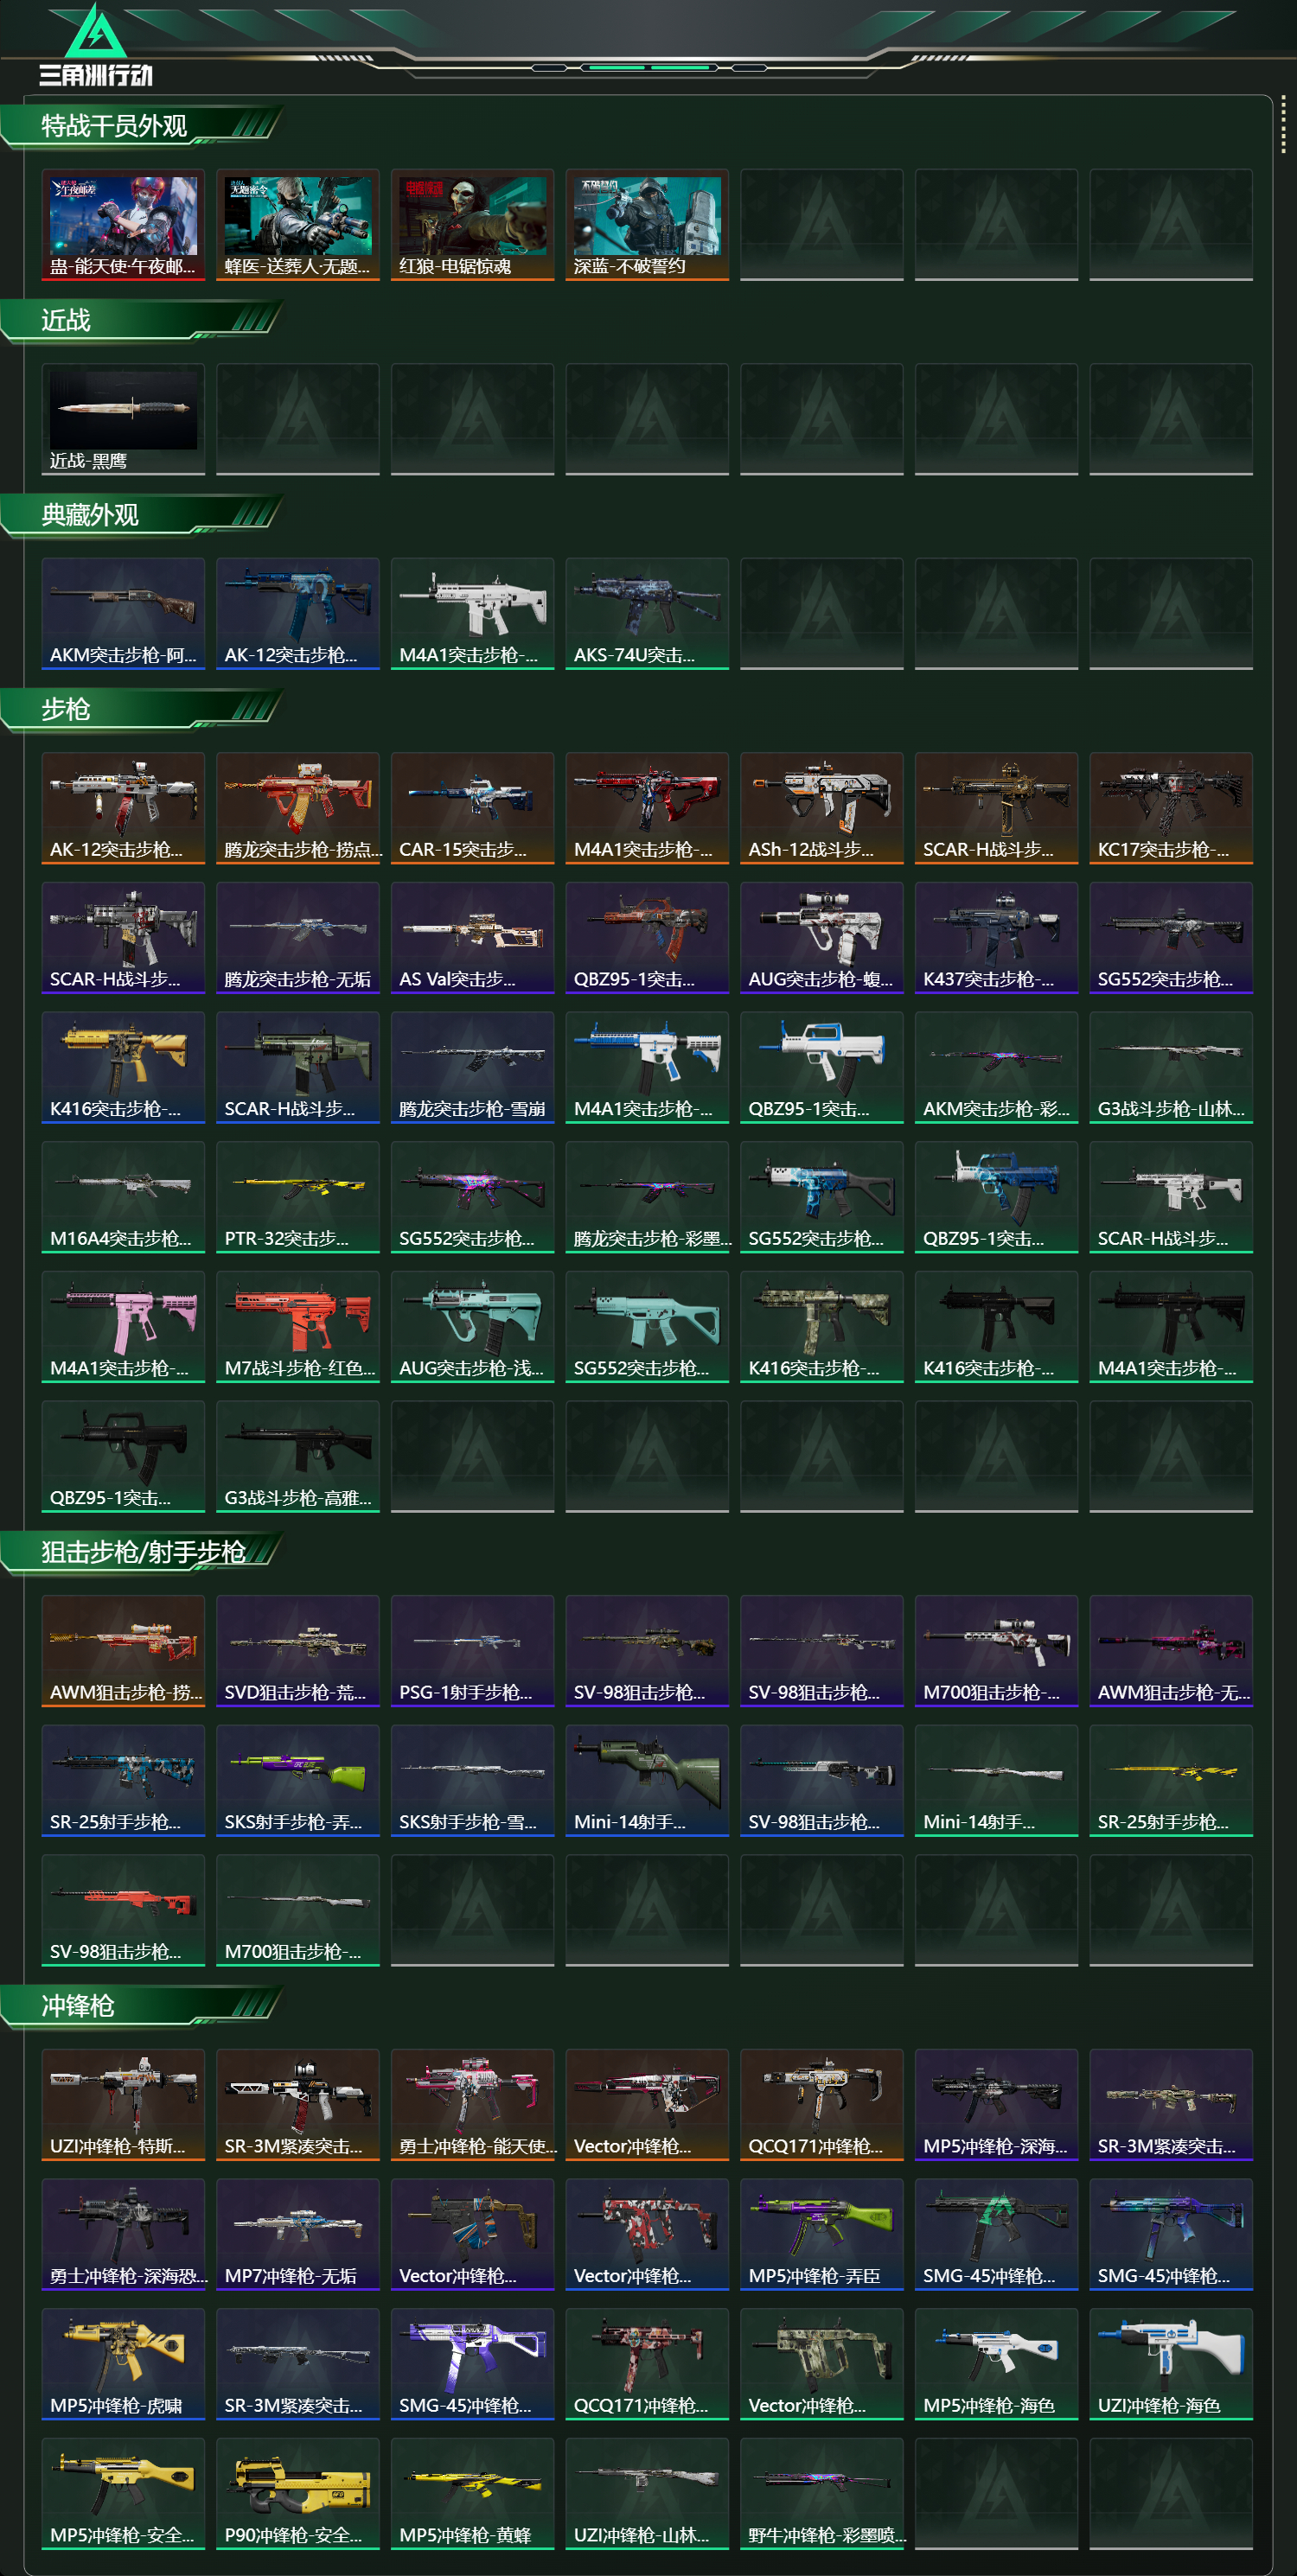Viewport: 1297px width, 2576px height.
Task: Click the M7战斗步枪-红色 rifle
Action: pos(298,1326)
